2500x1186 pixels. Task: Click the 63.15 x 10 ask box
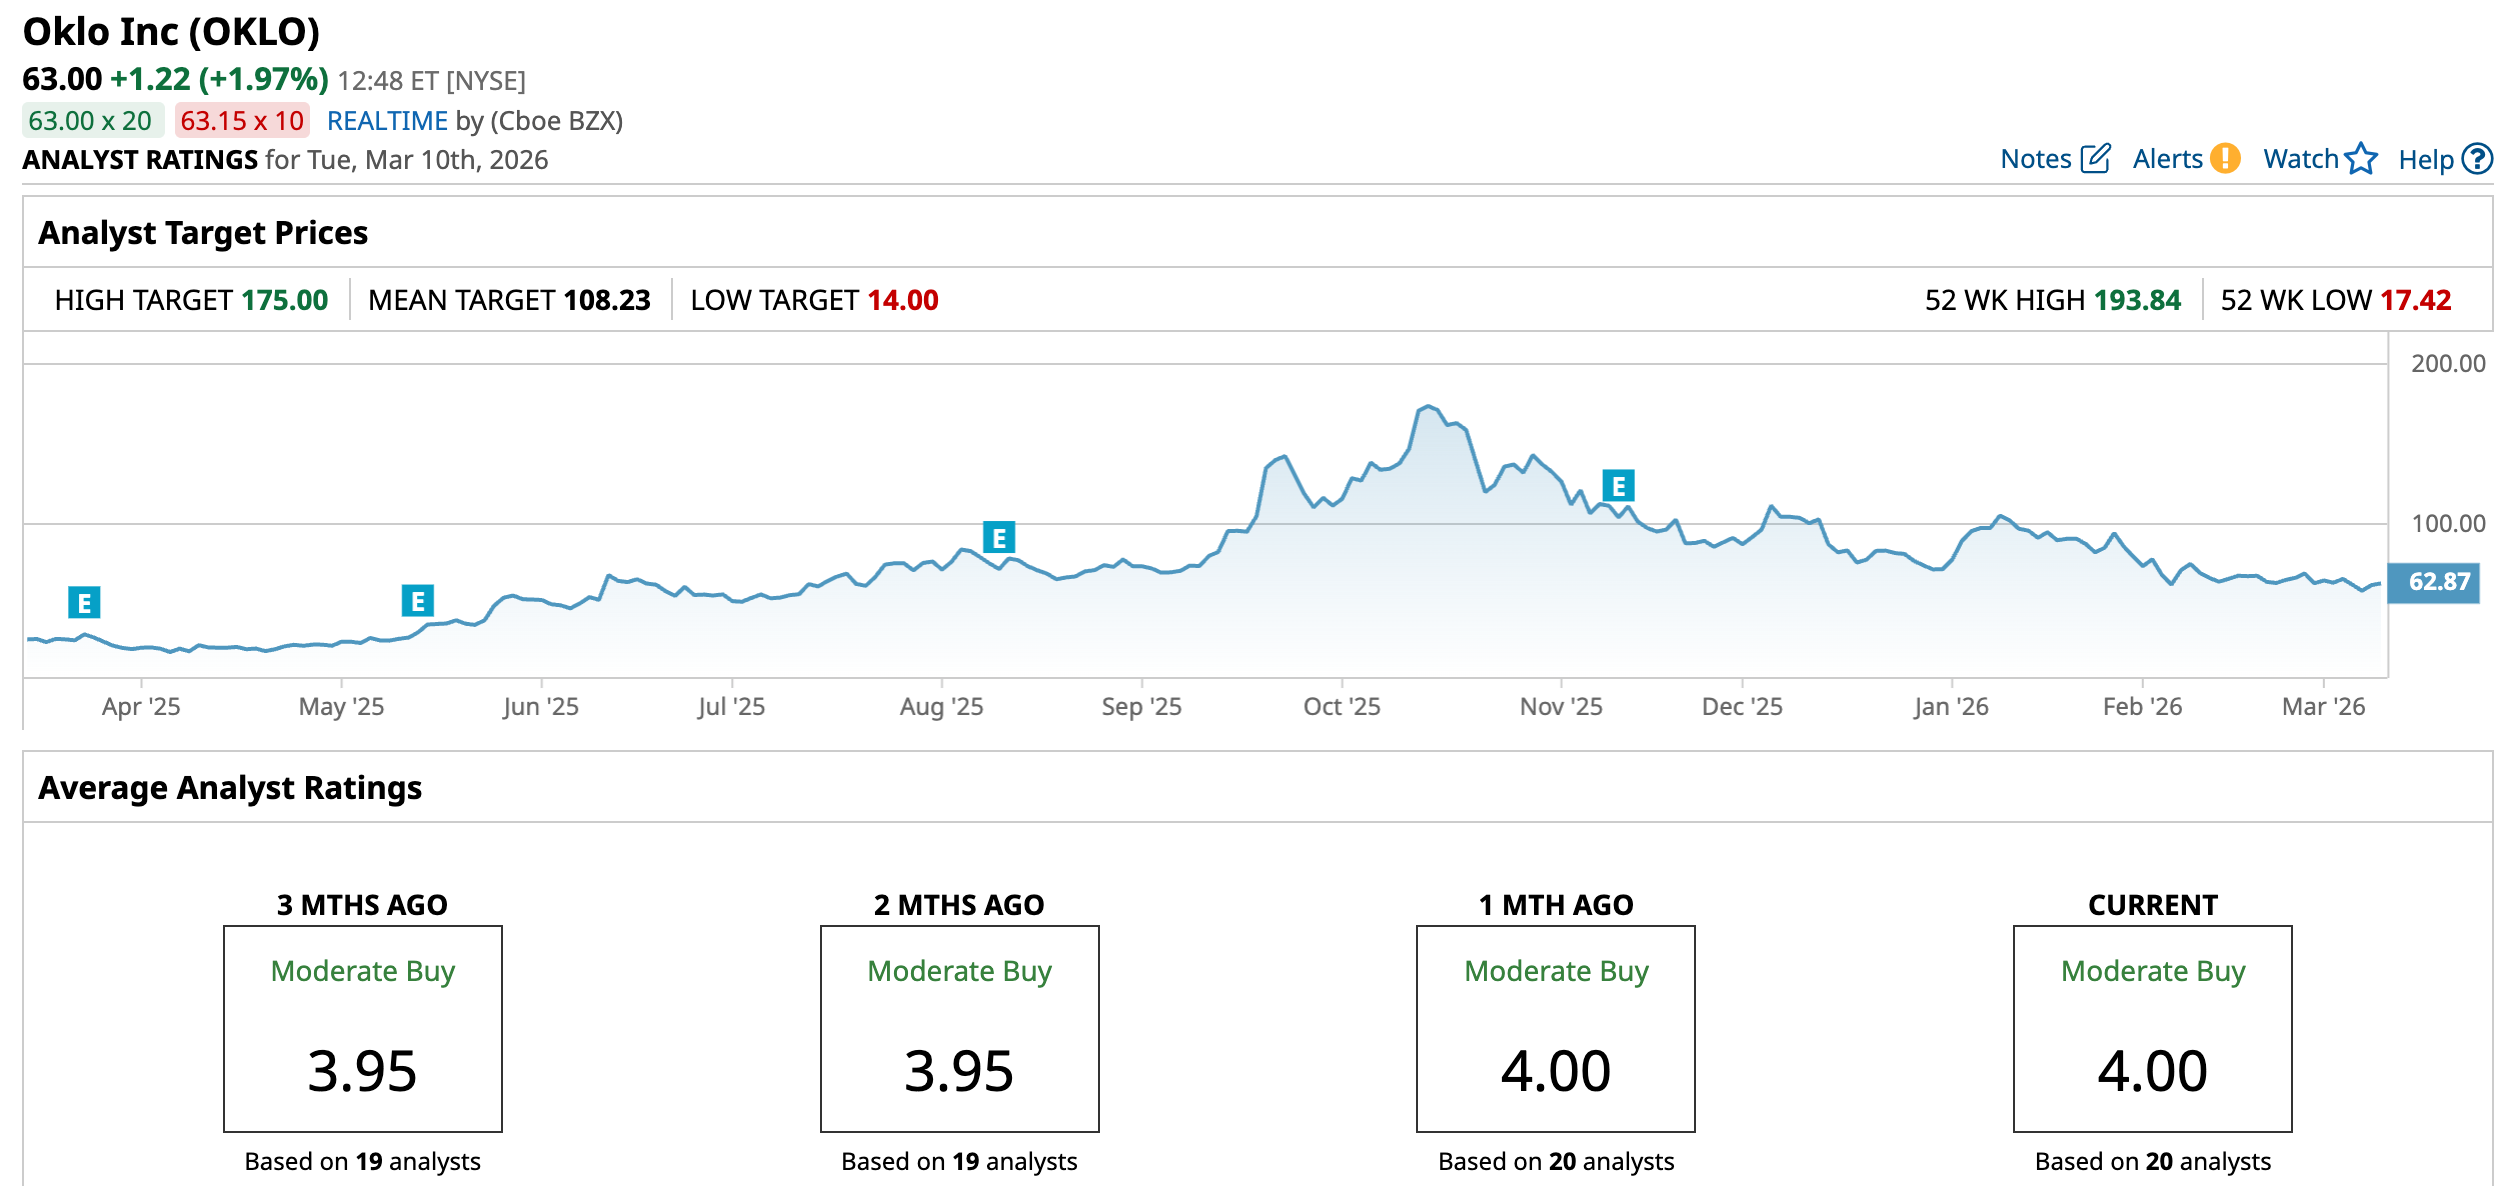(242, 121)
